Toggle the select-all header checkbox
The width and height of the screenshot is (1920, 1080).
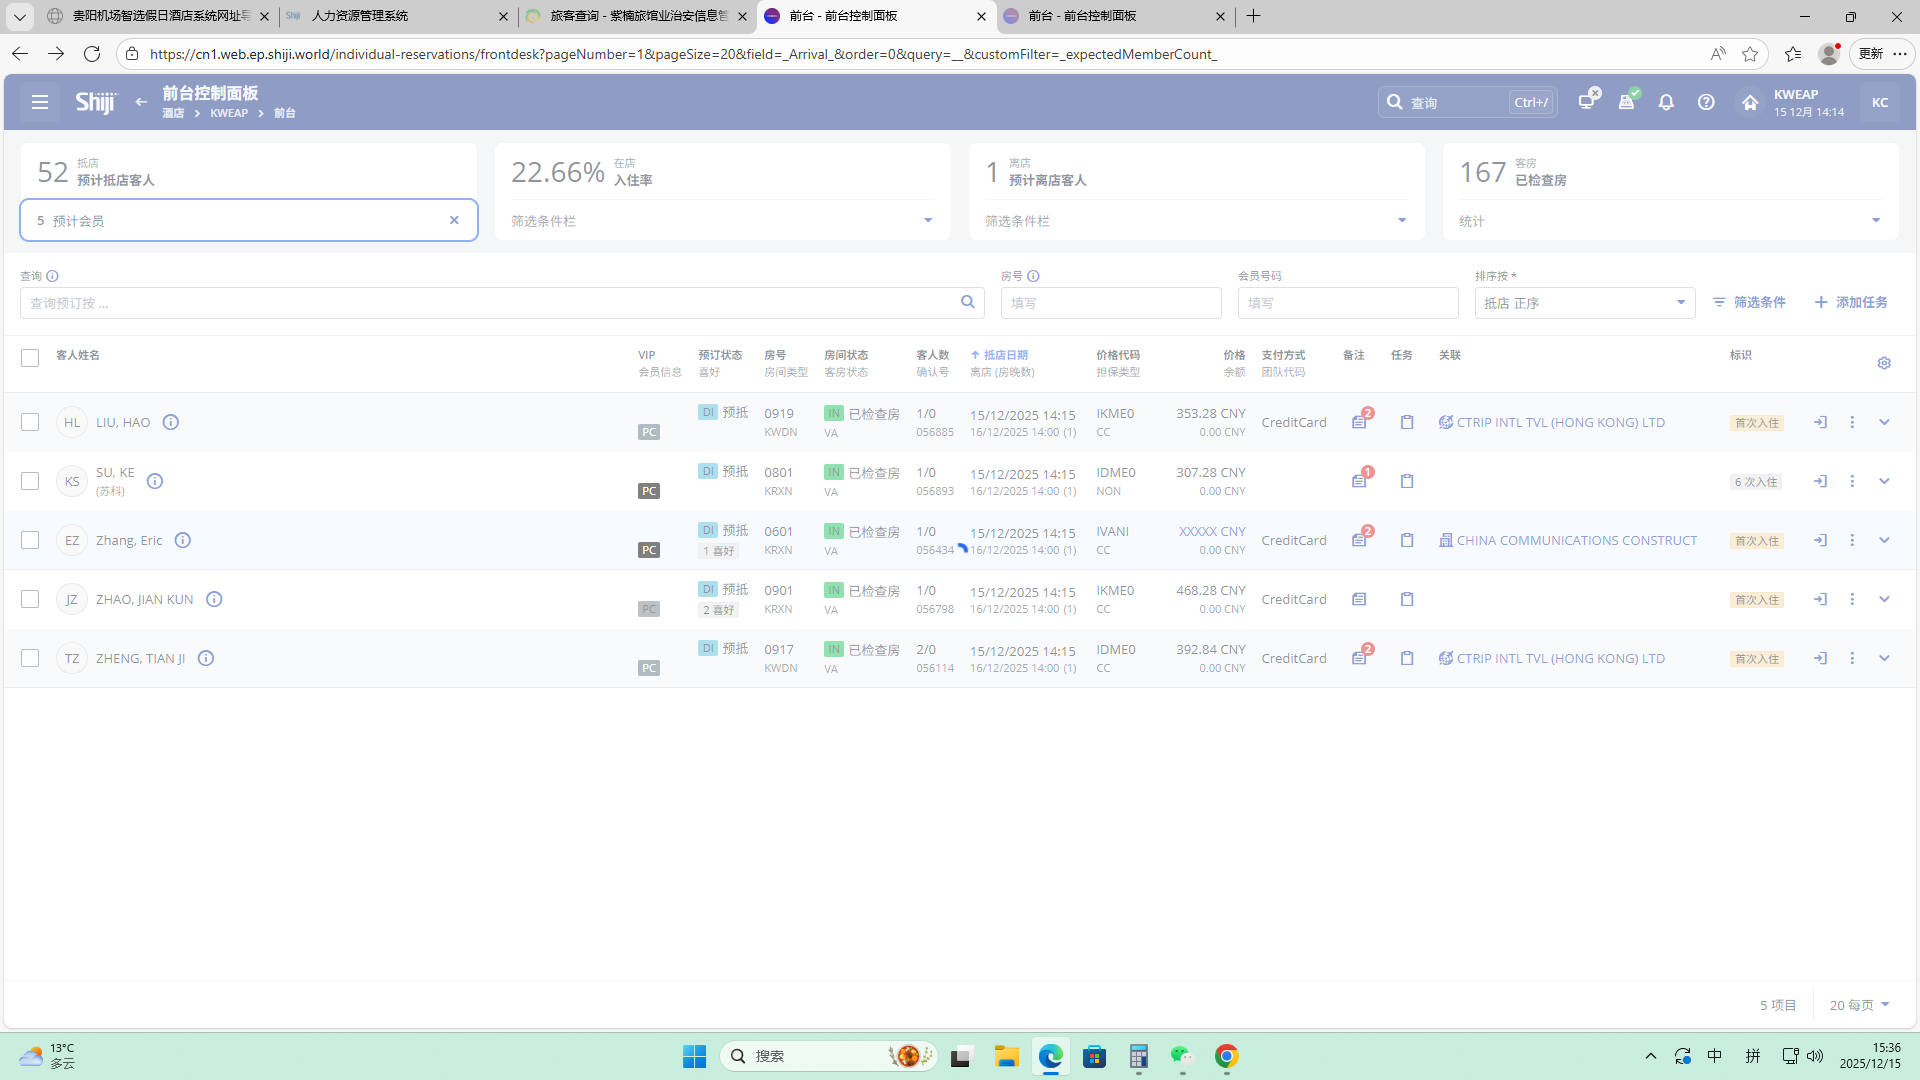[30, 358]
